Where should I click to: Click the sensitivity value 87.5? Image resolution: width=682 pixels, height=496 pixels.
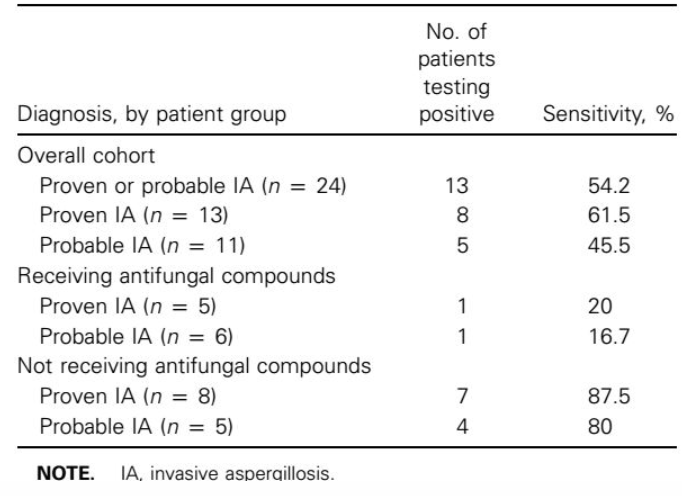pyautogui.click(x=608, y=396)
